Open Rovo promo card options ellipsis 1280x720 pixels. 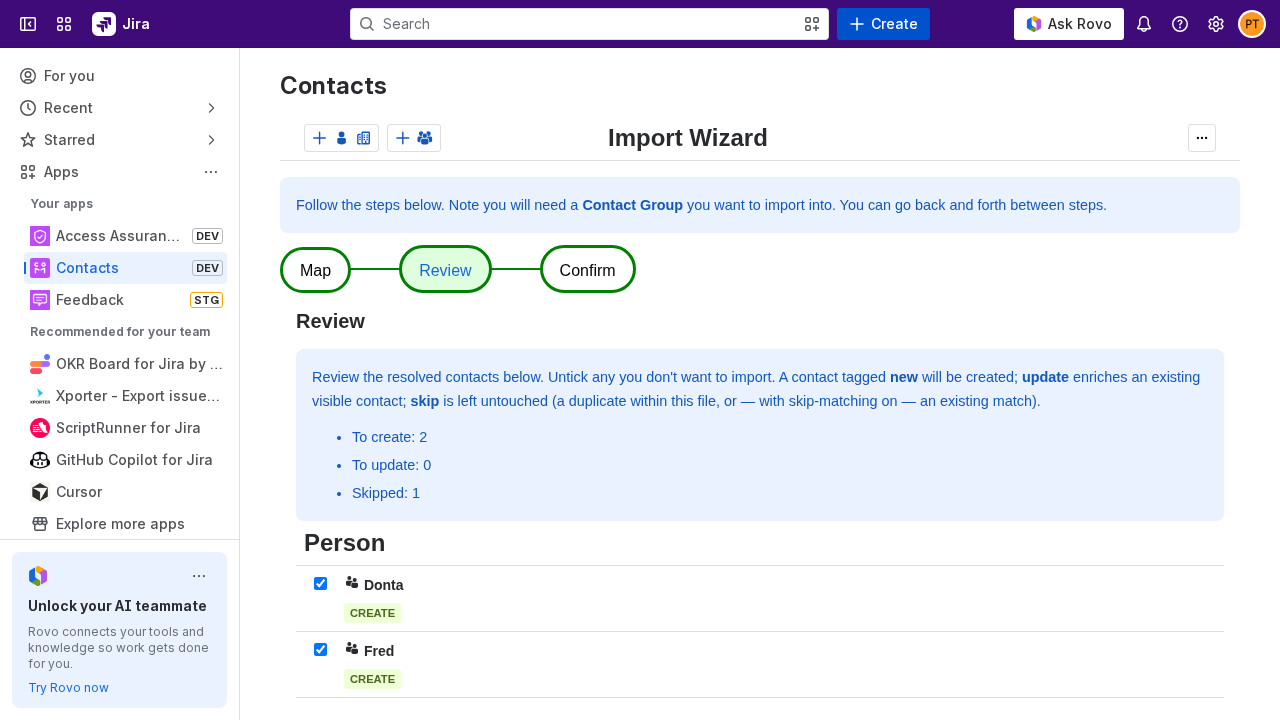point(199,576)
